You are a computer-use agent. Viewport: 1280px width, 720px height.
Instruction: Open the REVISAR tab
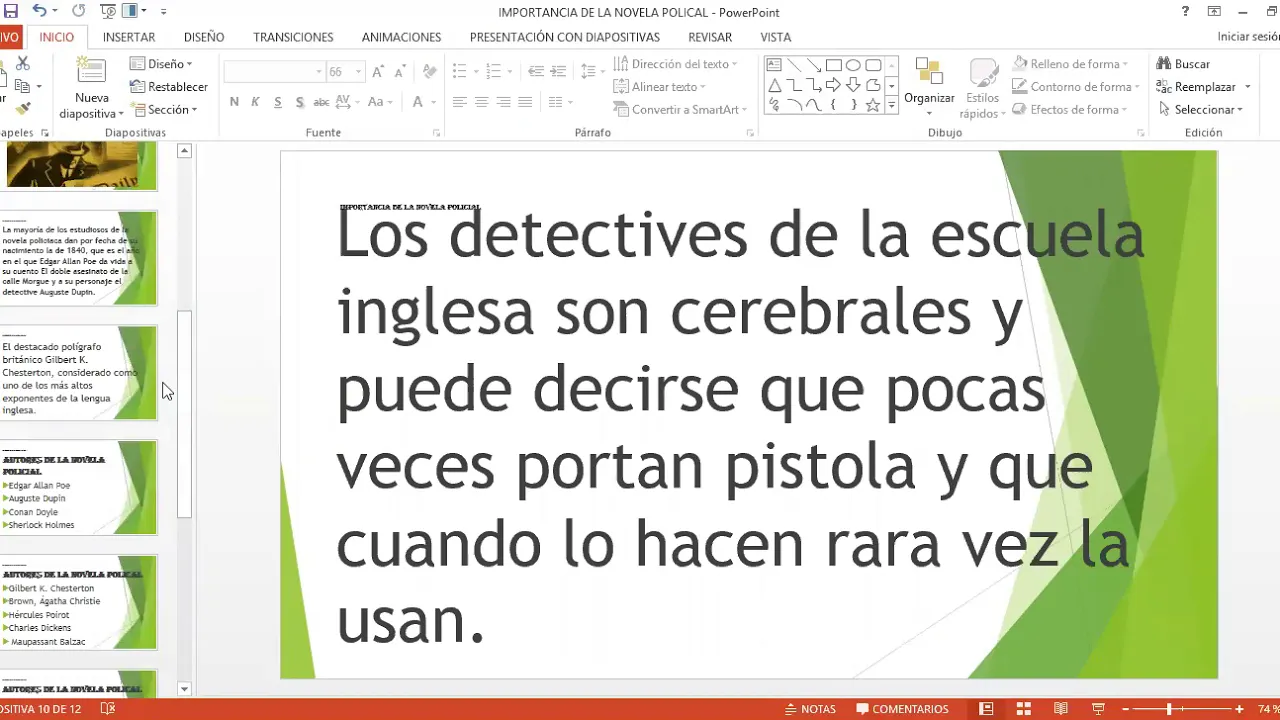[x=710, y=37]
